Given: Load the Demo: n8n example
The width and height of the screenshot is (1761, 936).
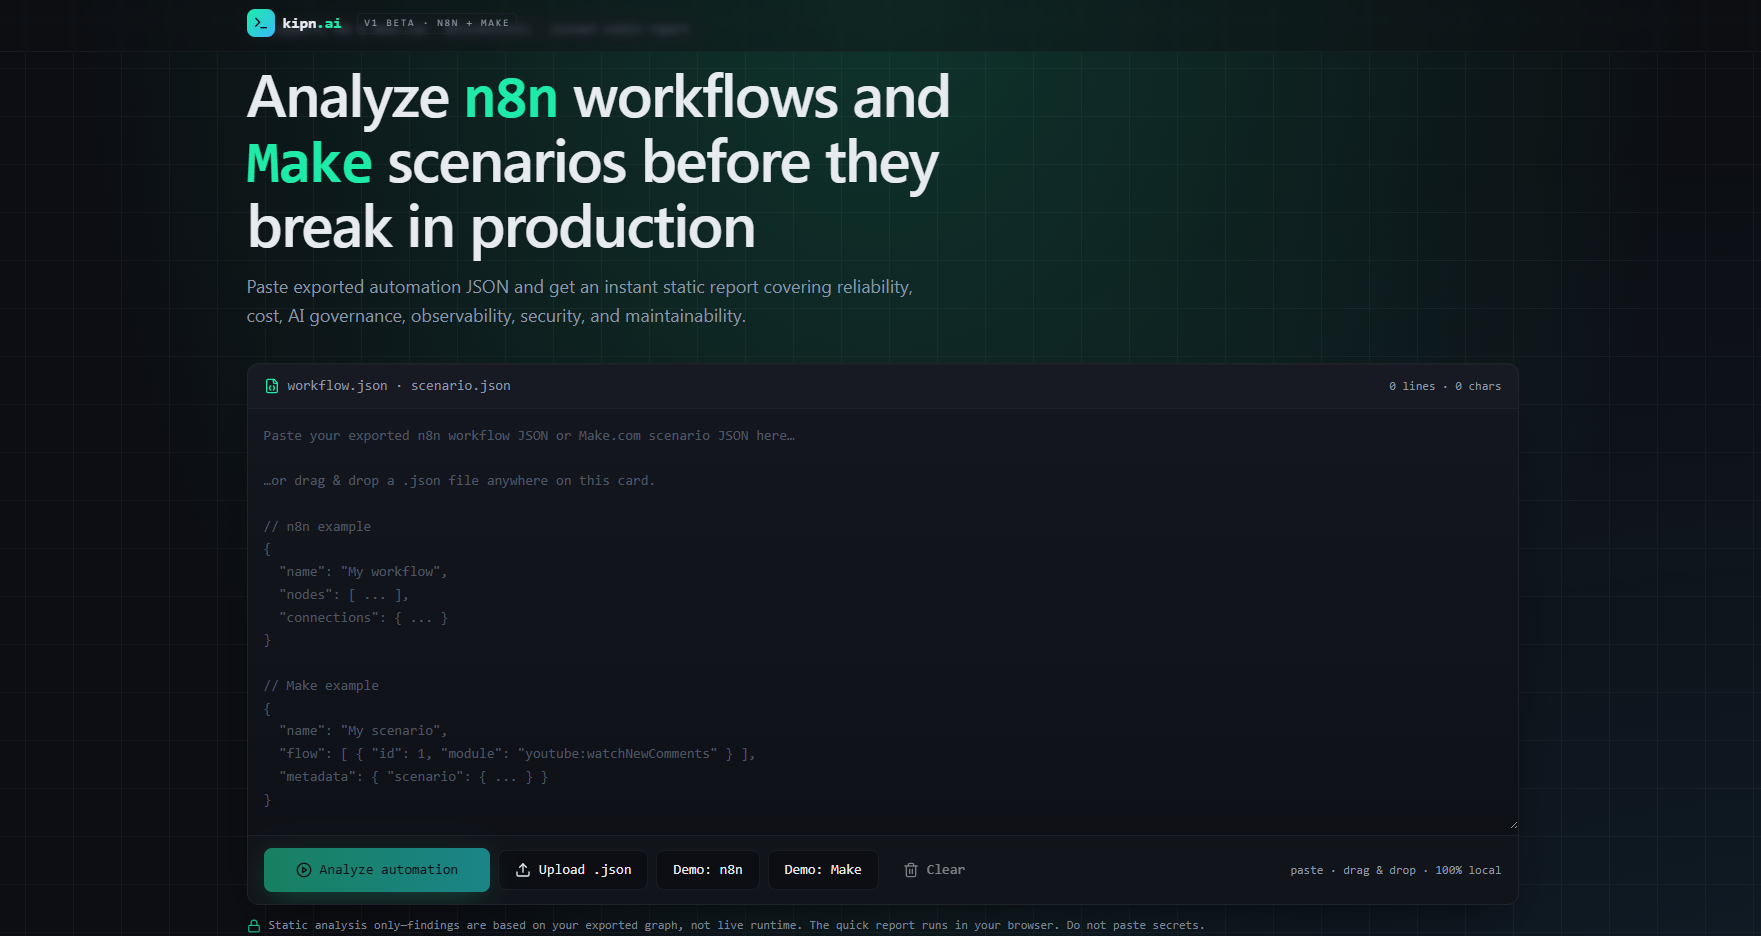Looking at the screenshot, I should 708,870.
